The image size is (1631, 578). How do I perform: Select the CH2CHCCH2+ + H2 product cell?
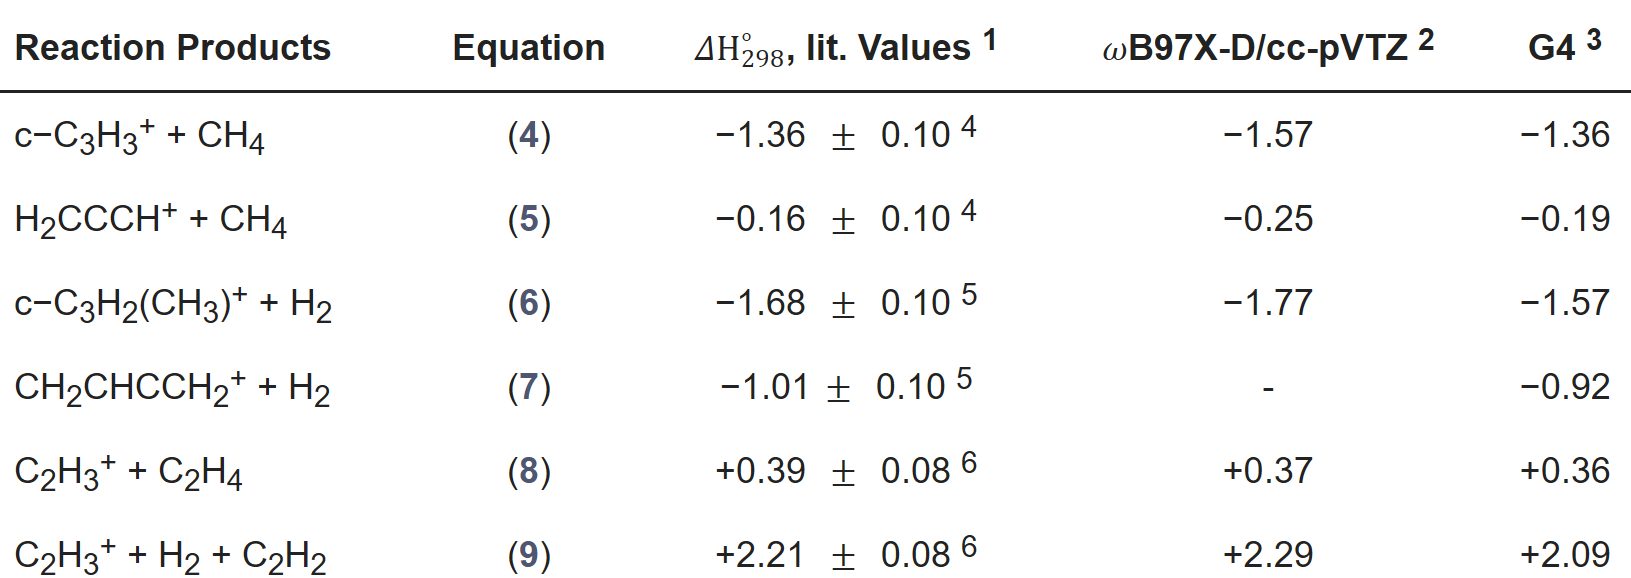(x=172, y=388)
